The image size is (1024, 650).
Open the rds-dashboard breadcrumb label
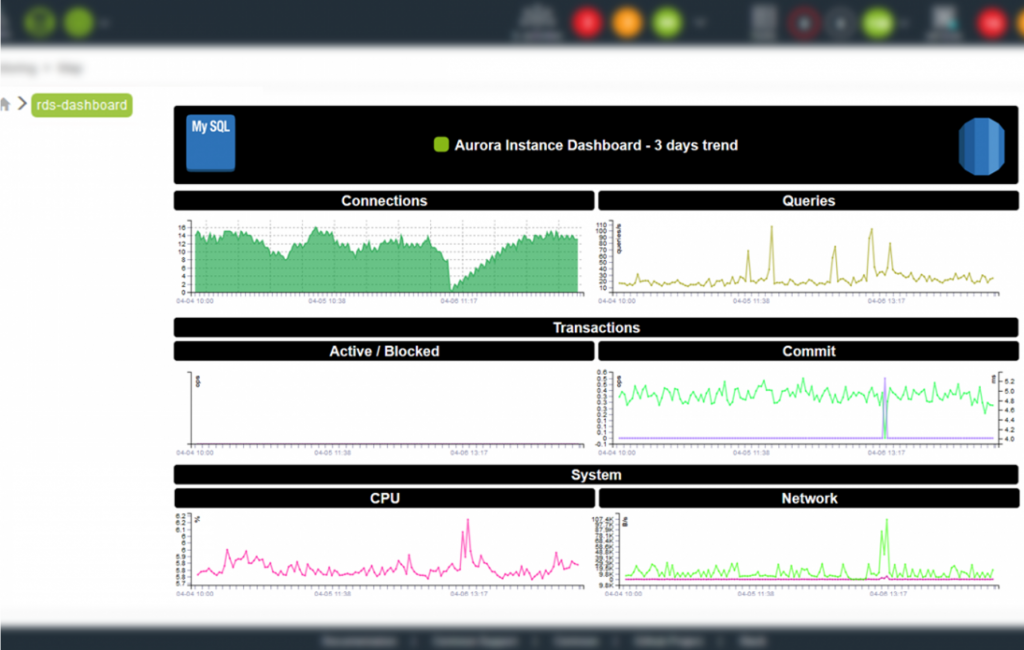(82, 105)
